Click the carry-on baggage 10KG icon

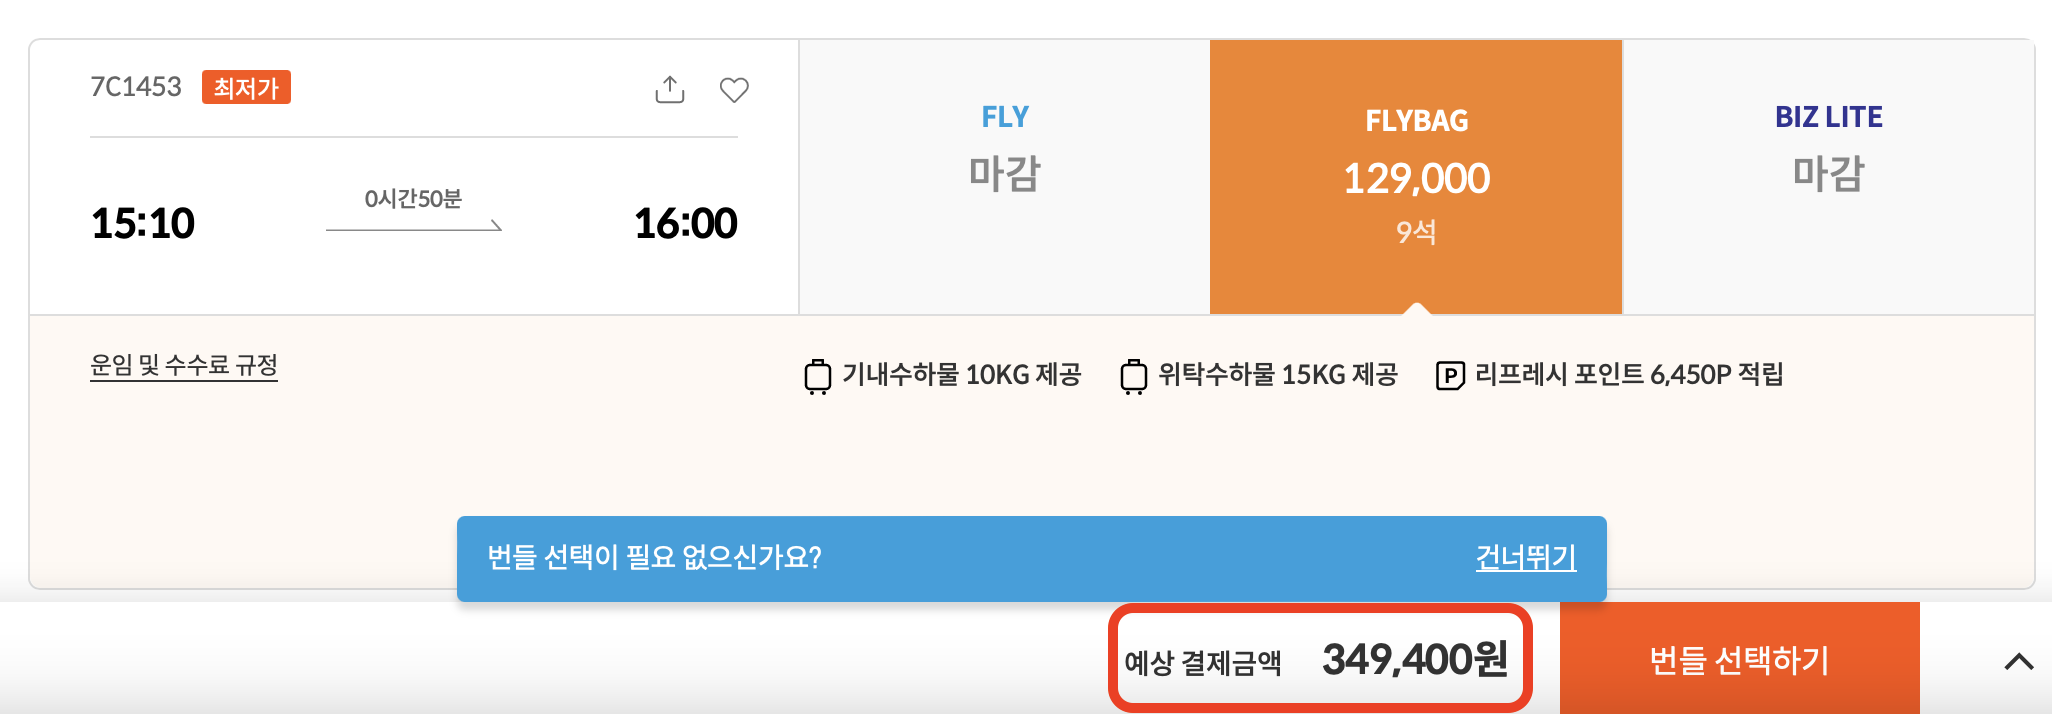(x=820, y=376)
